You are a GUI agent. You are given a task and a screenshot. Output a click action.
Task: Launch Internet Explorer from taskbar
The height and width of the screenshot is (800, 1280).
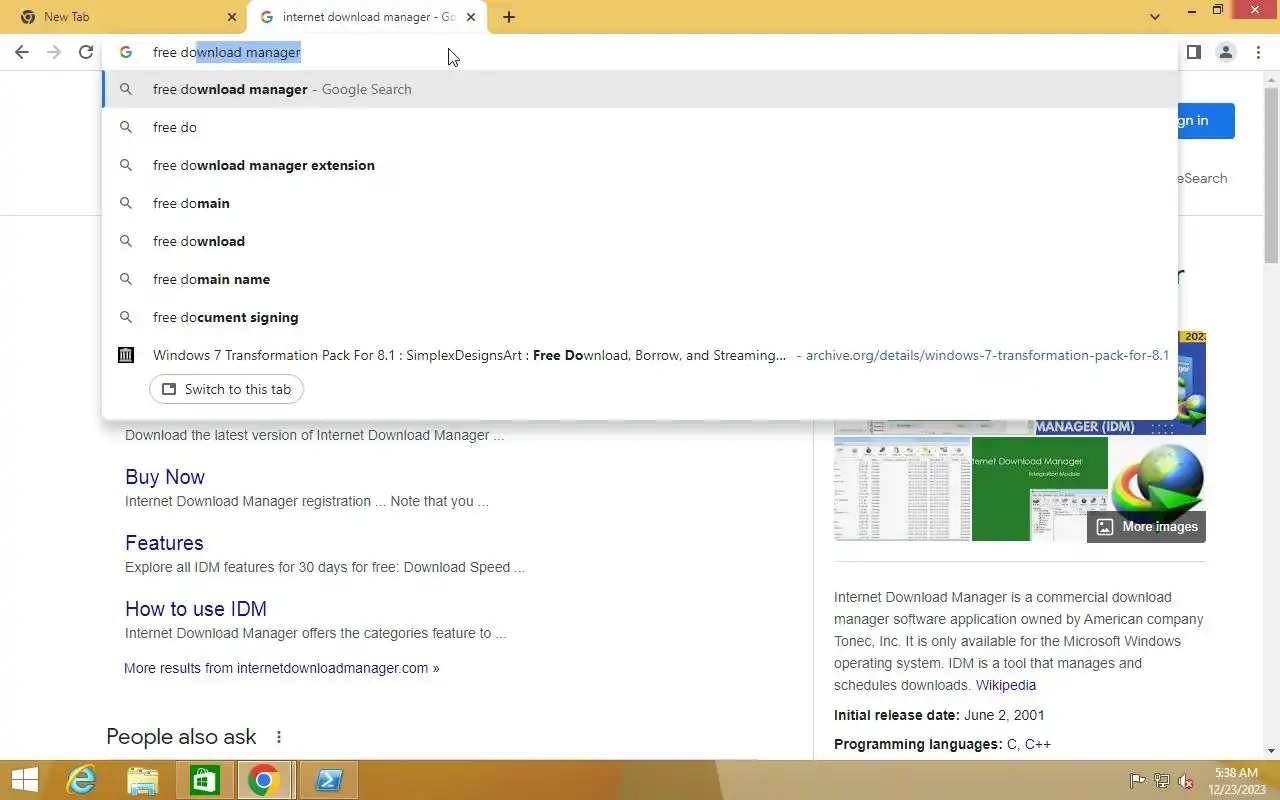point(82,780)
